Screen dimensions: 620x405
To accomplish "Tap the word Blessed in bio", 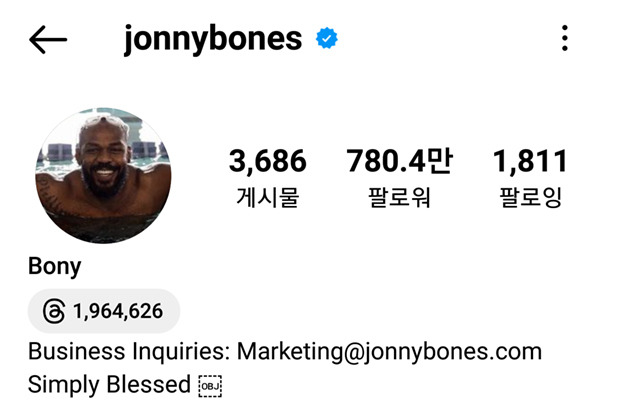I will [149, 384].
